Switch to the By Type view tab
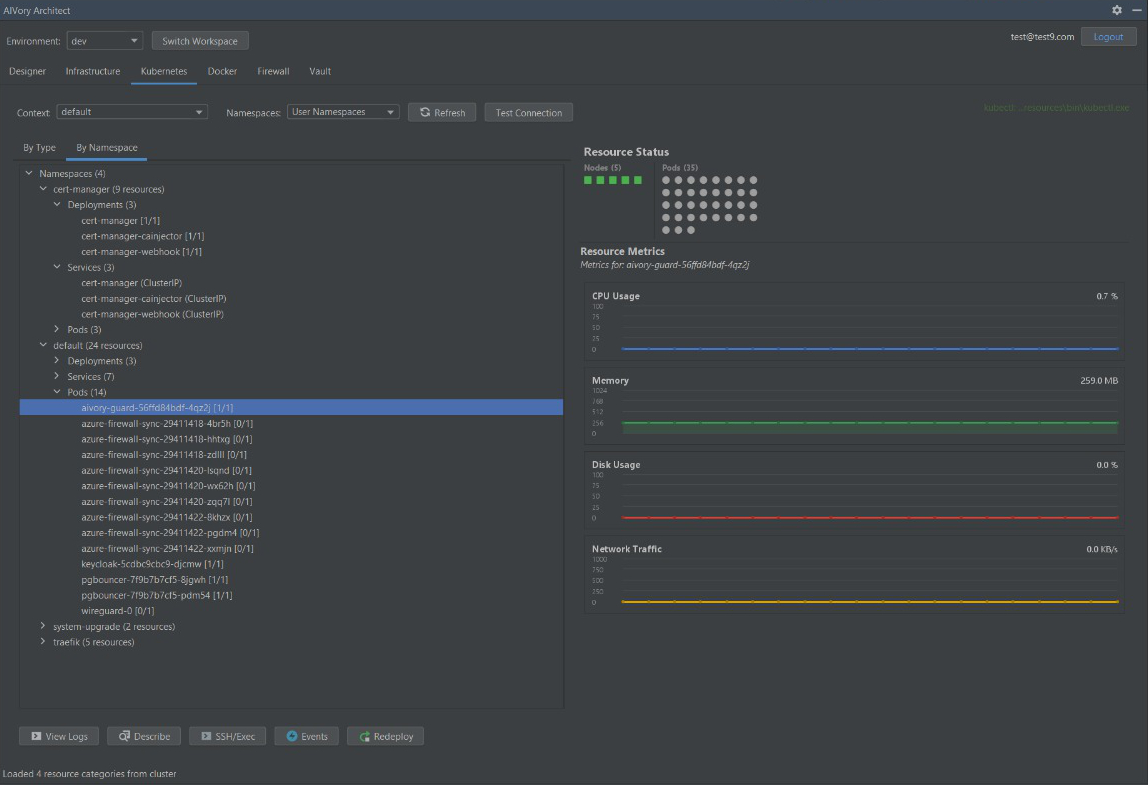 [40, 147]
